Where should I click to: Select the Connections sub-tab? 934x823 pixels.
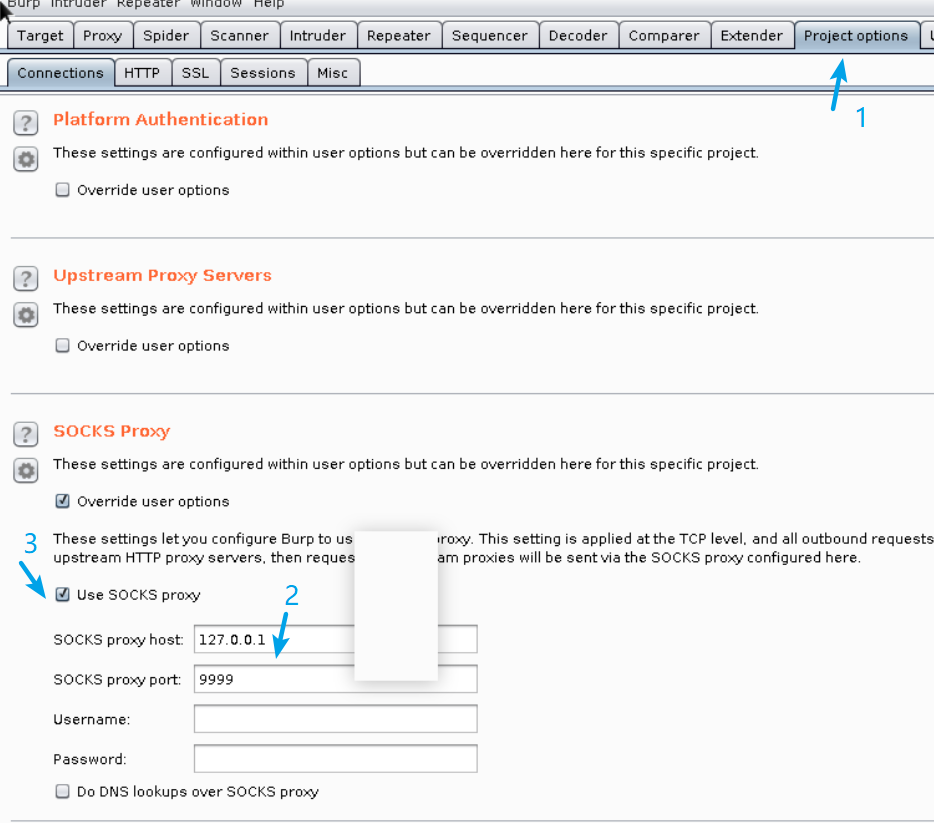(61, 73)
